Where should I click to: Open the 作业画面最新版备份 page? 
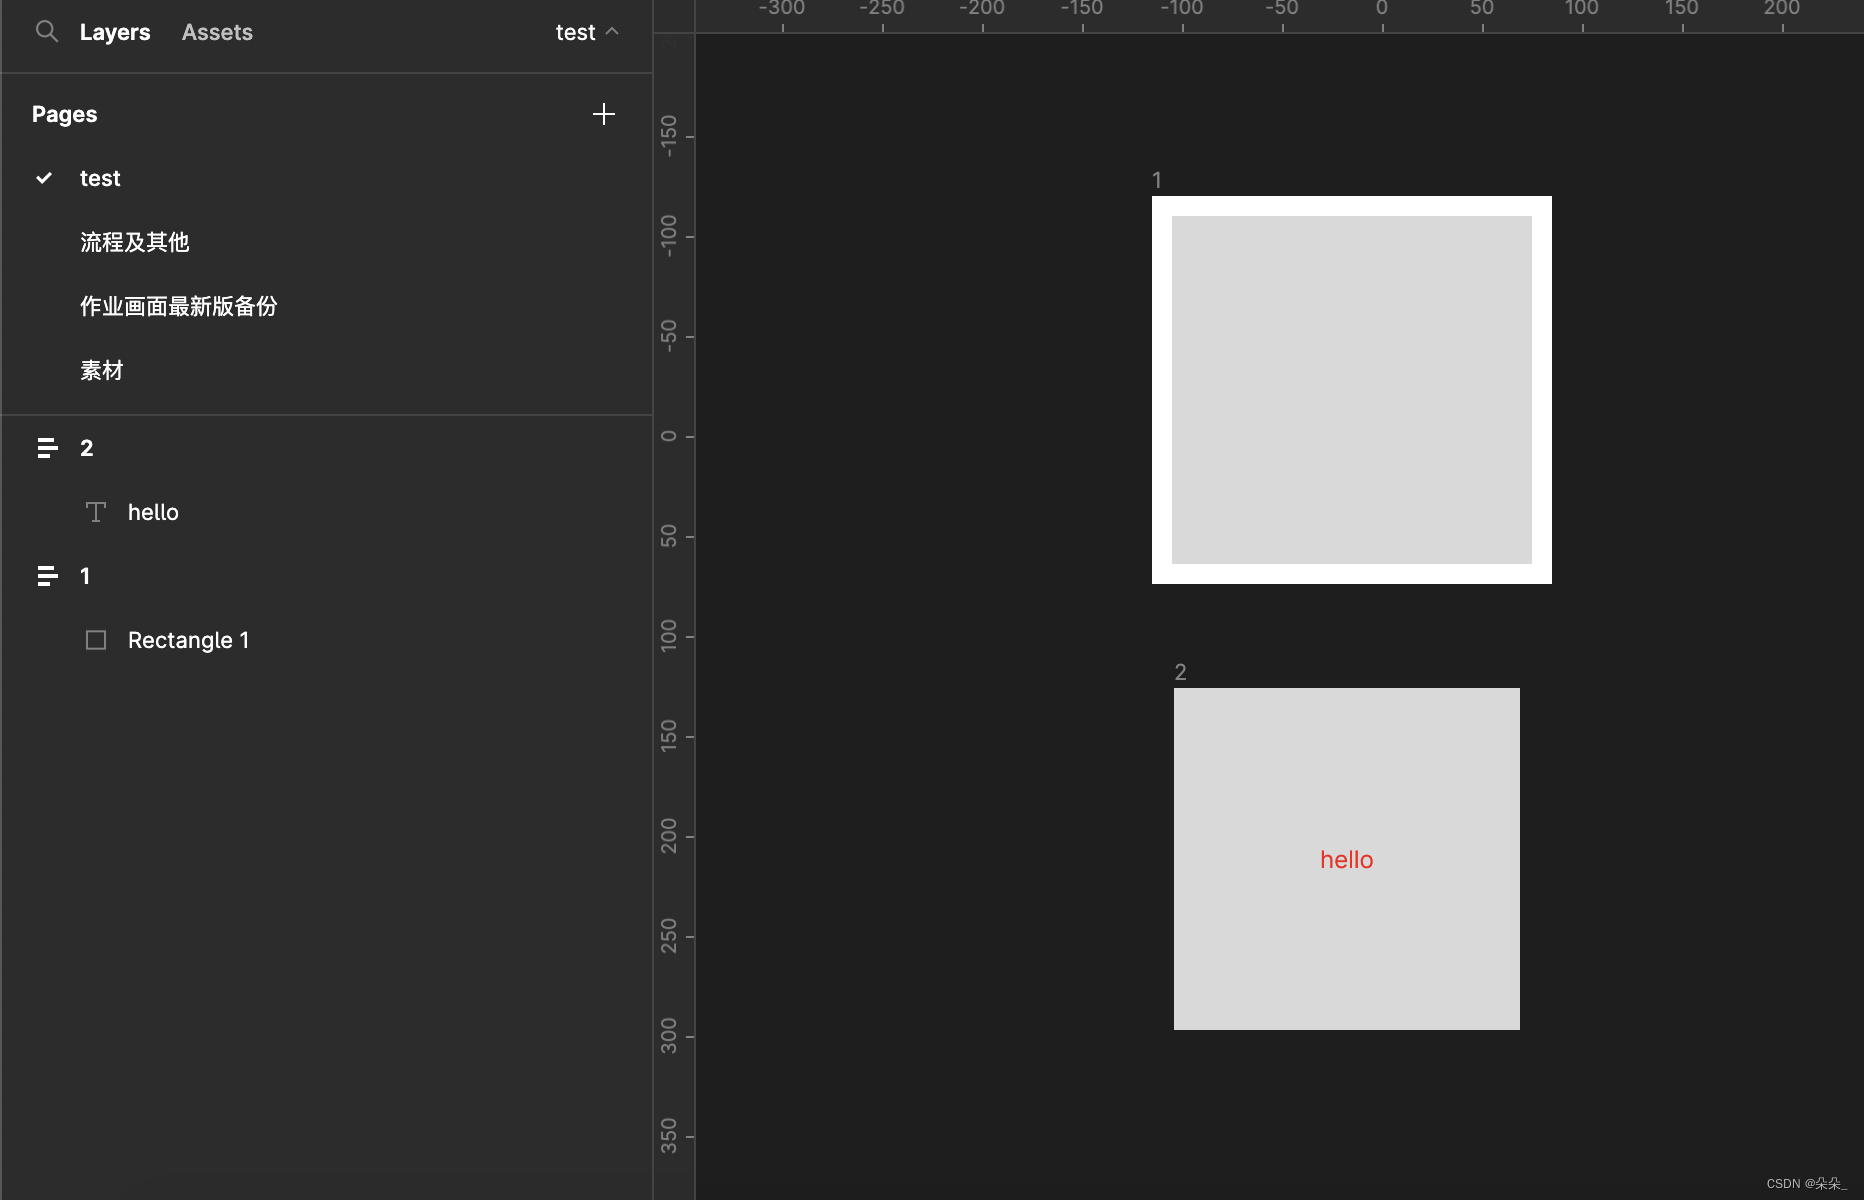point(179,306)
